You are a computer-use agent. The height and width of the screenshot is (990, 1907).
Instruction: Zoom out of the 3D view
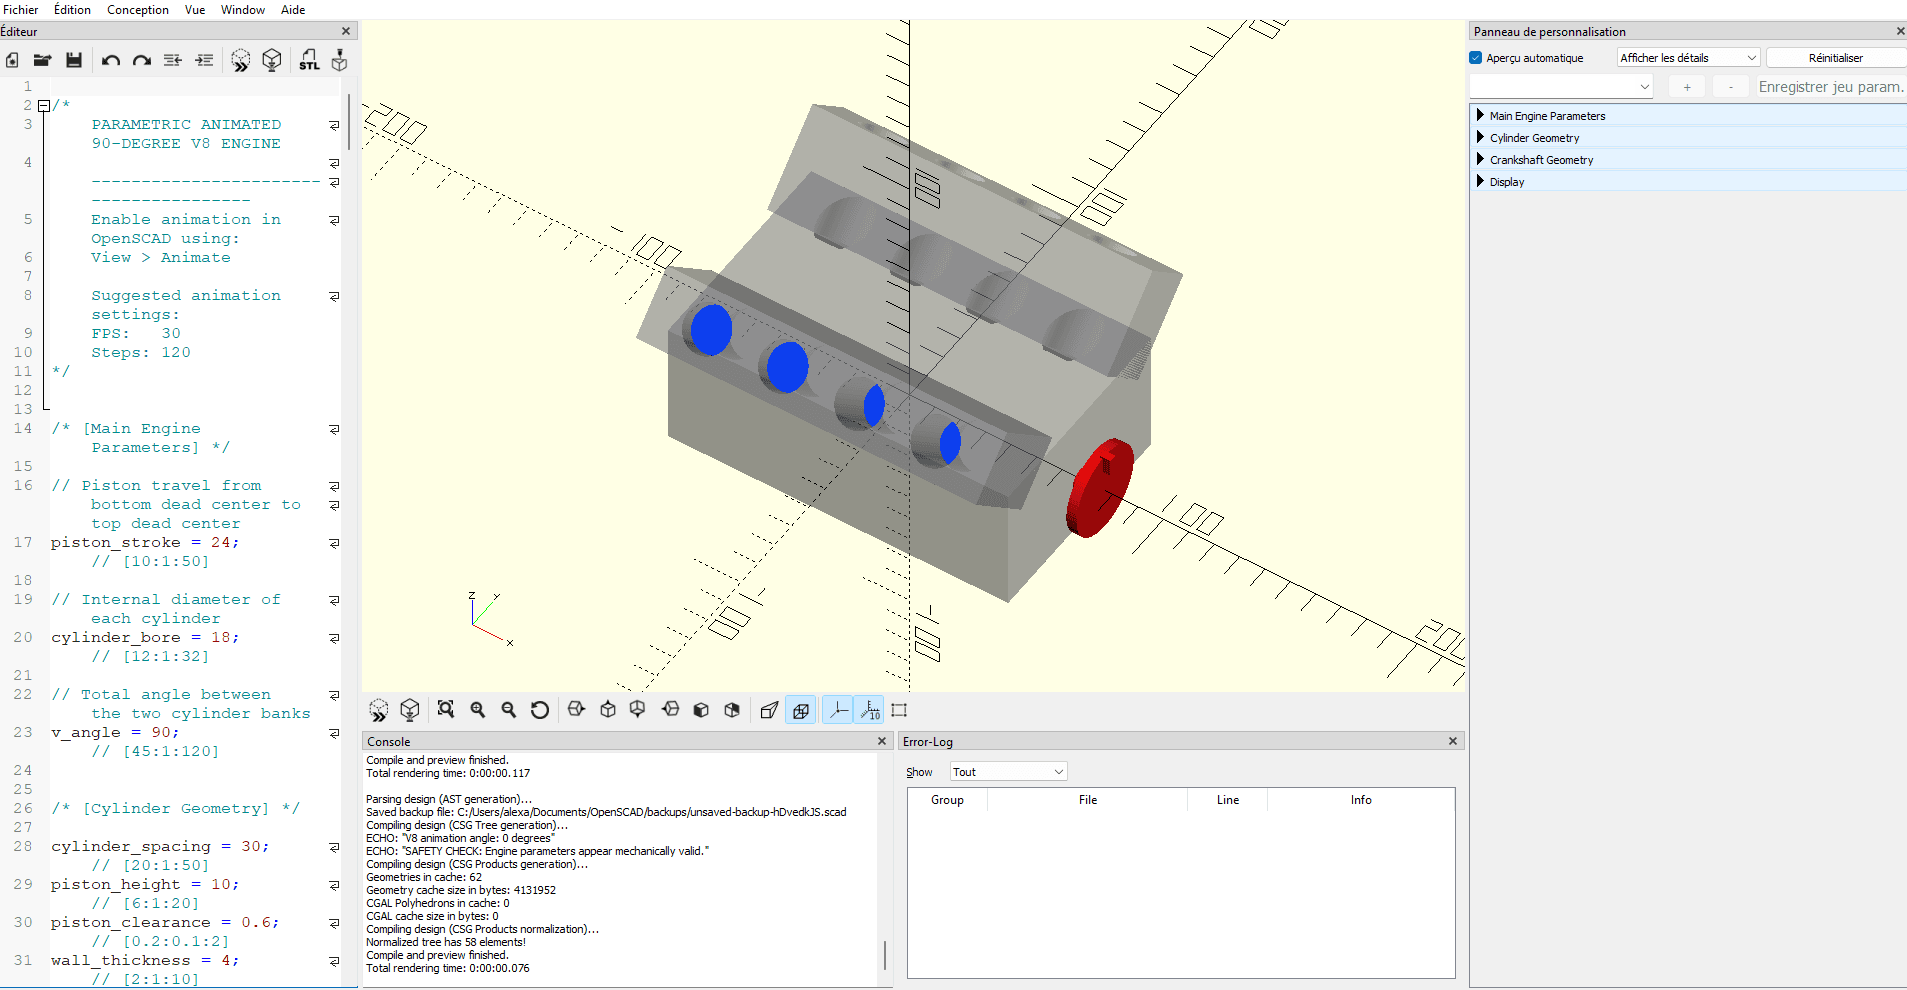pos(509,710)
